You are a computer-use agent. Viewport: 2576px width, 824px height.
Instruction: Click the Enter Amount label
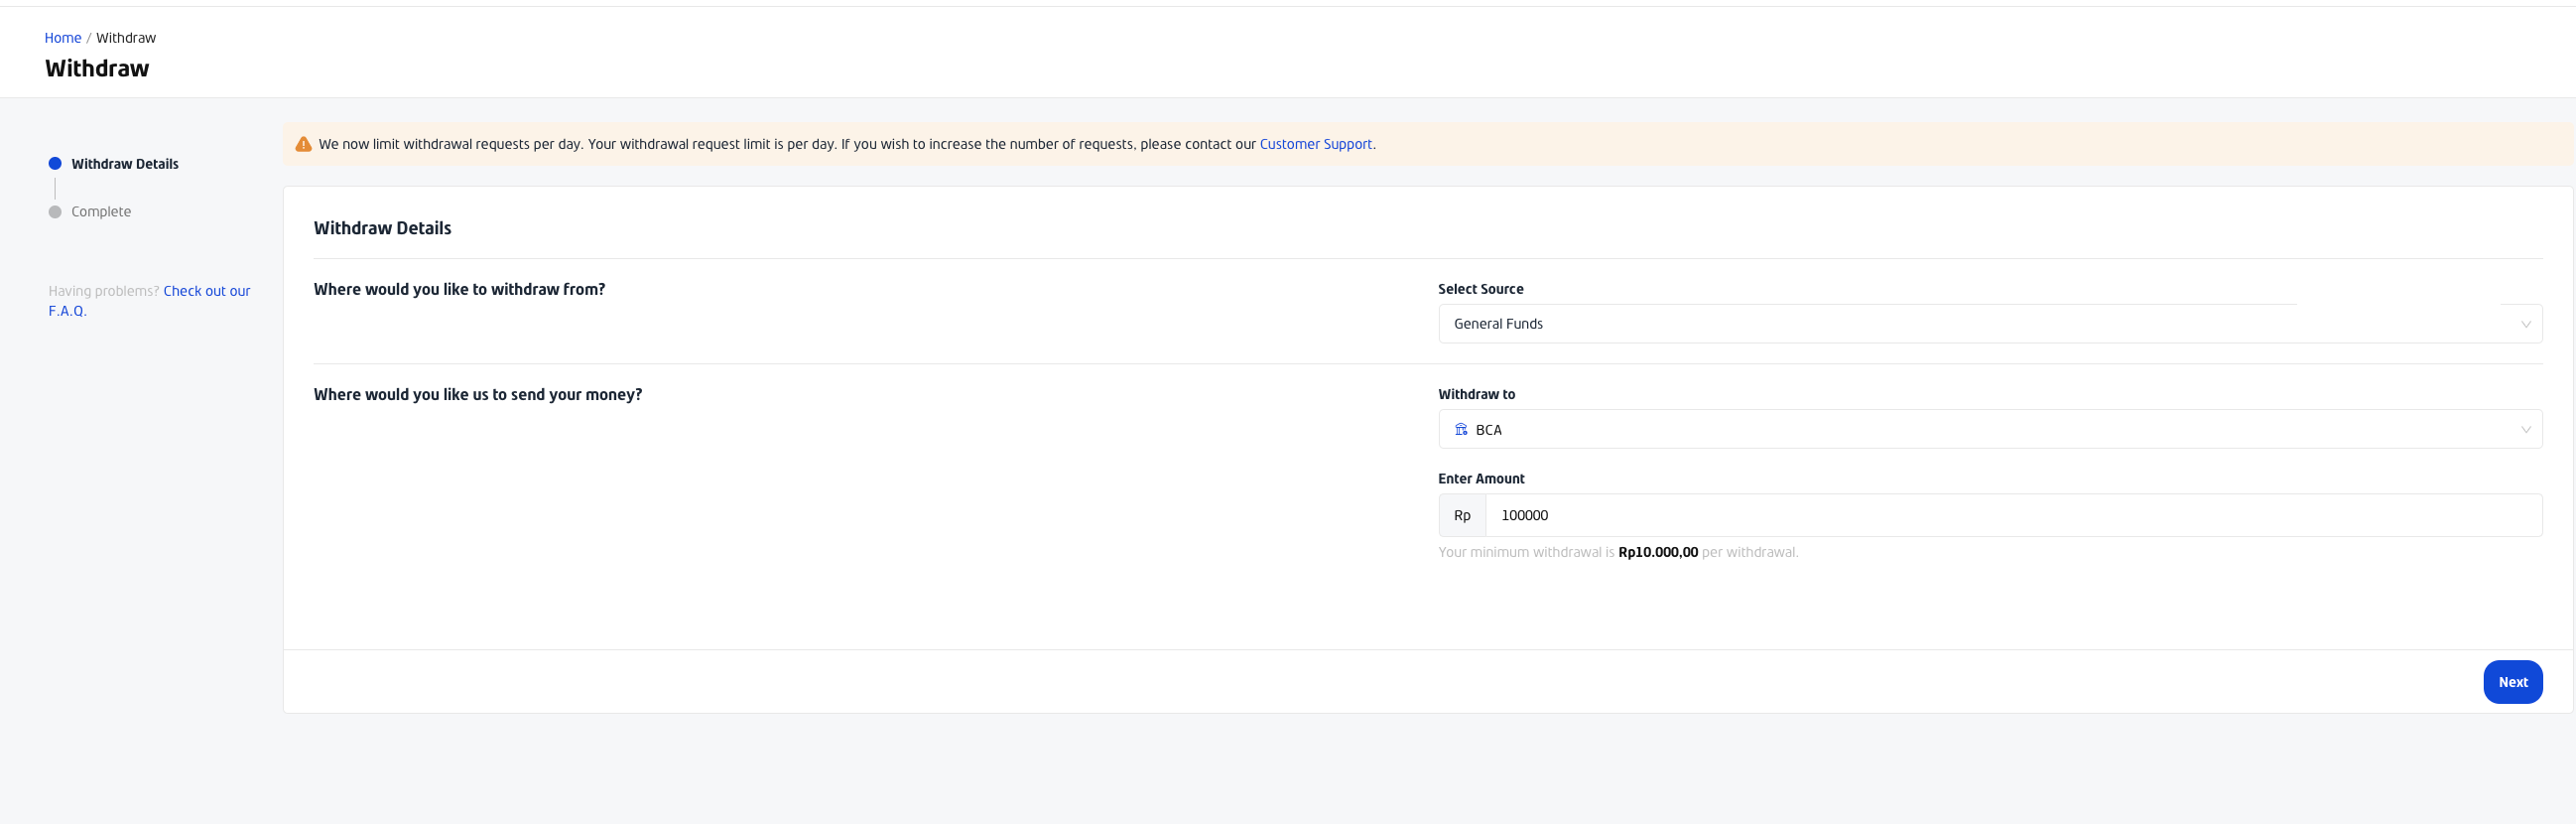(x=1481, y=479)
